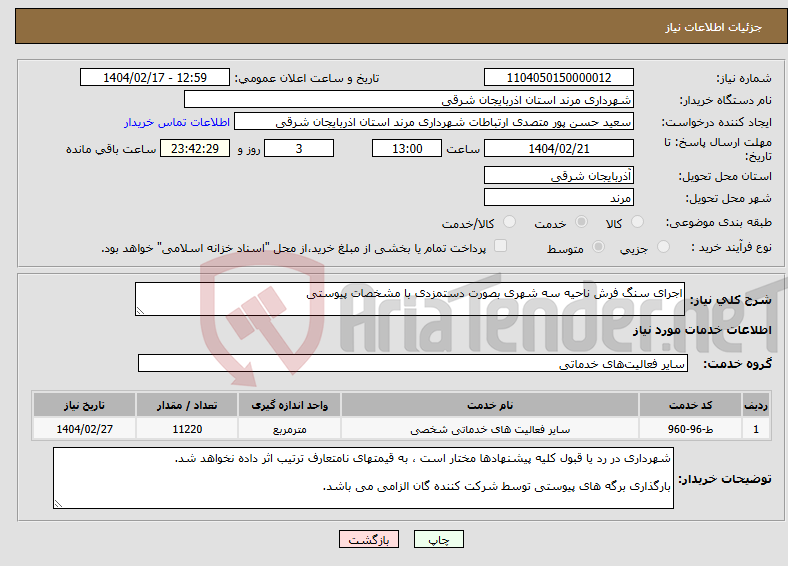Screen dimensions: 788x566
Task: Click the resize grip of buyer notes textarea
Action: 58,504
